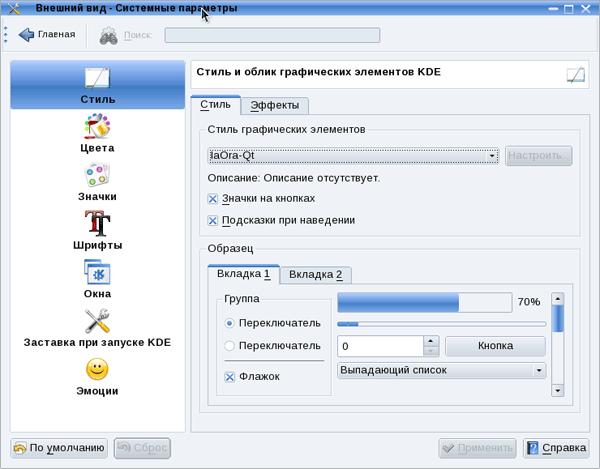Toggle Значки на кнопках checkbox
This screenshot has width=600, height=469.
(212, 199)
